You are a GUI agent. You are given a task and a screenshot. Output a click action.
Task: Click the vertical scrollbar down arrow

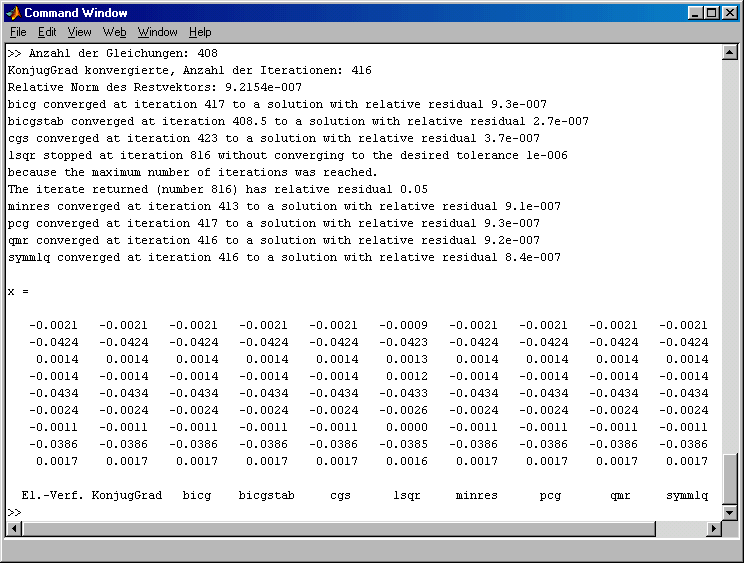pos(729,511)
